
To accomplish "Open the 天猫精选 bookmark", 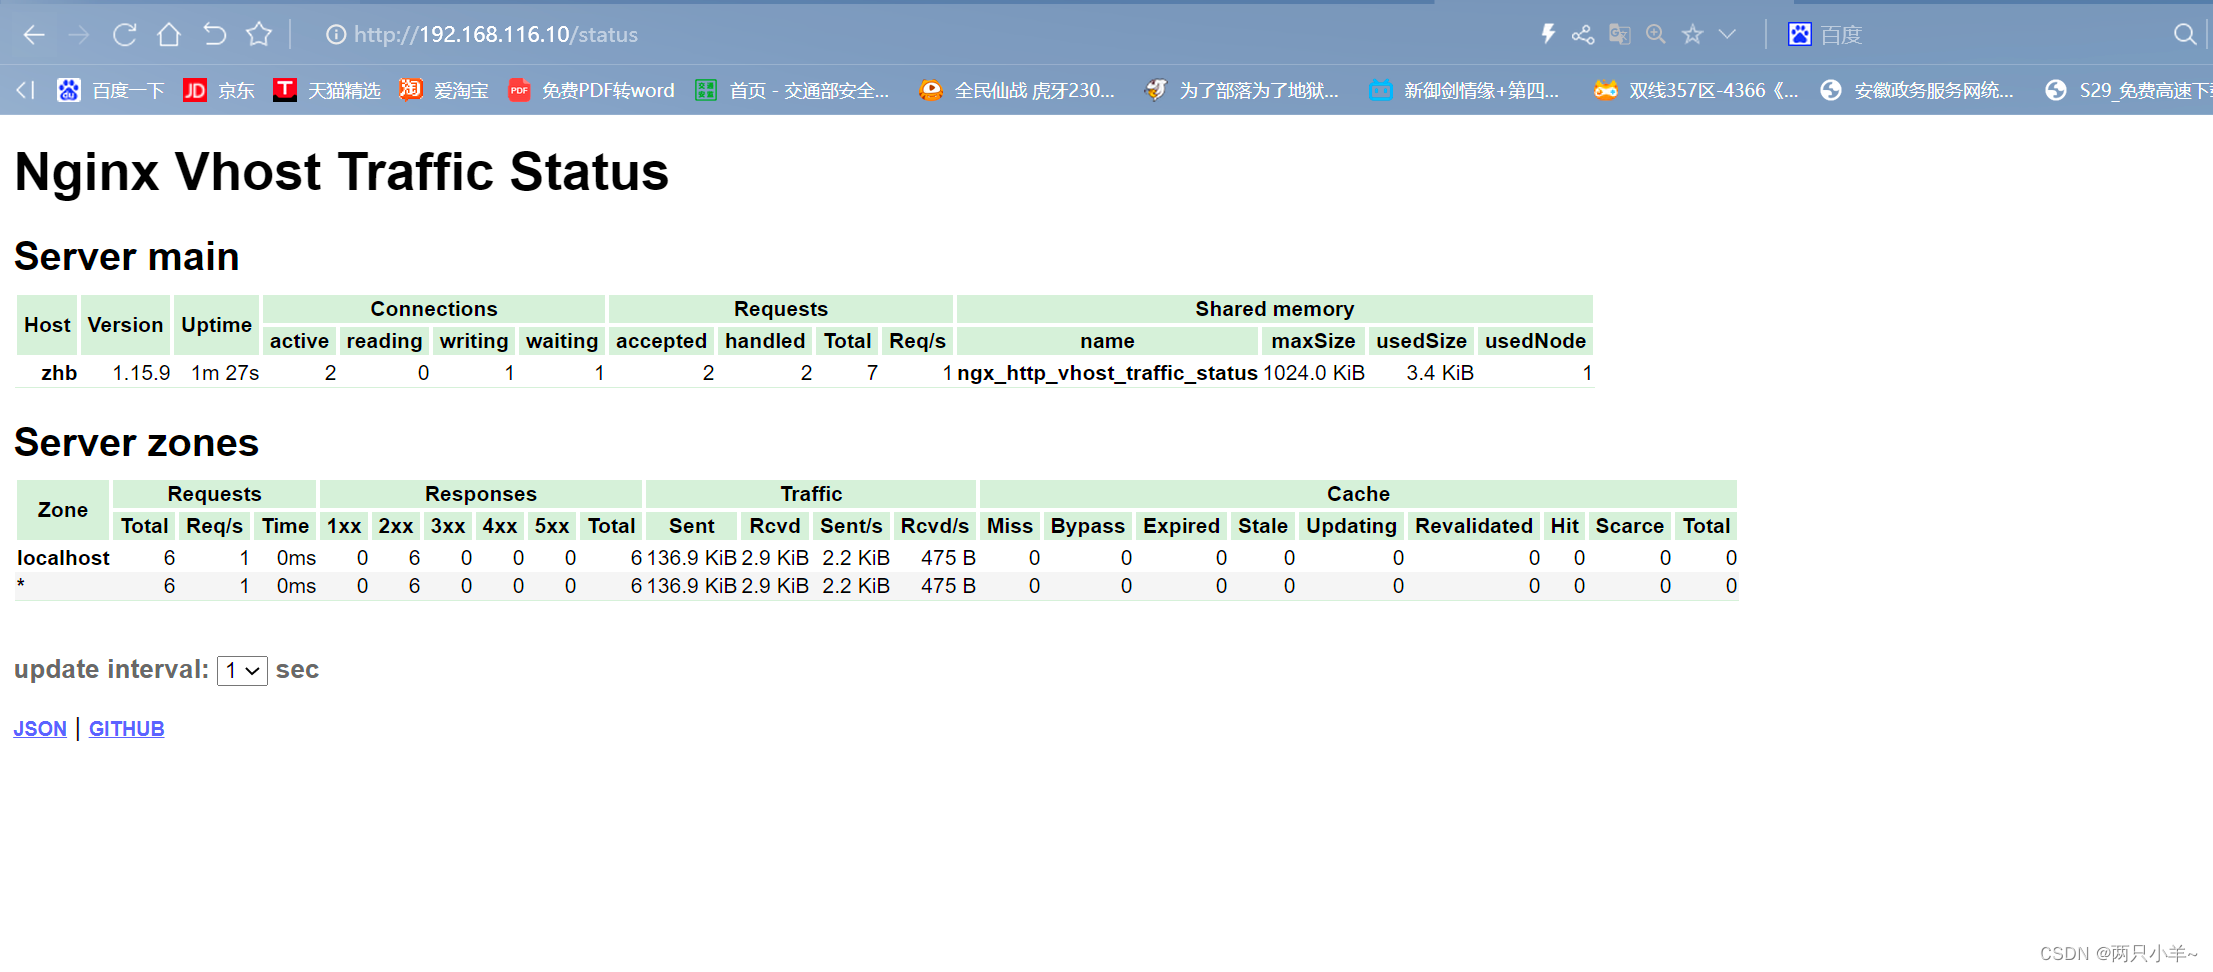I will [327, 90].
